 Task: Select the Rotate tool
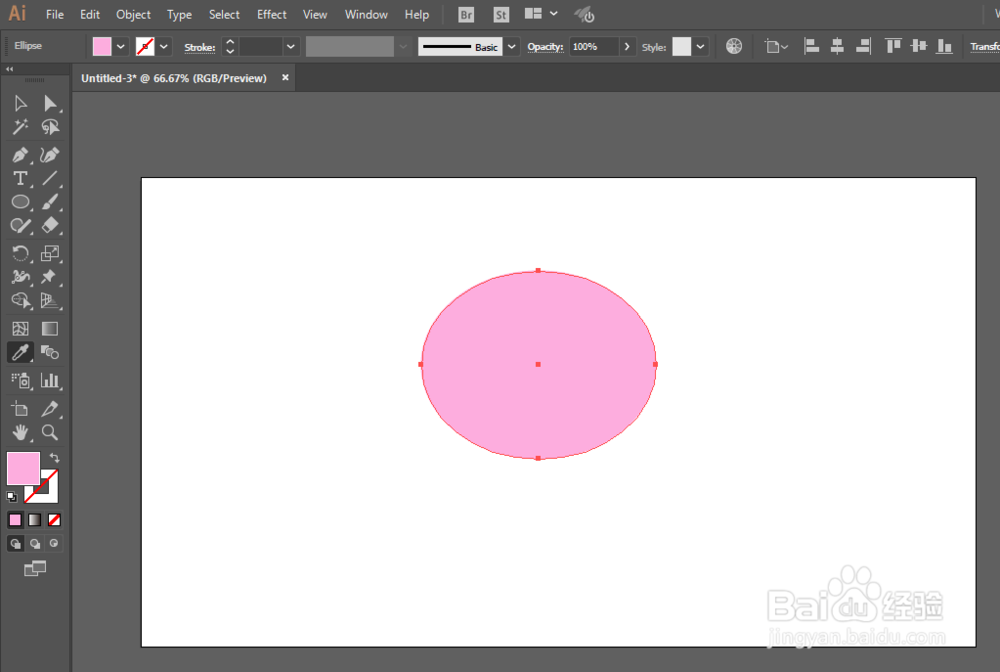click(x=20, y=253)
